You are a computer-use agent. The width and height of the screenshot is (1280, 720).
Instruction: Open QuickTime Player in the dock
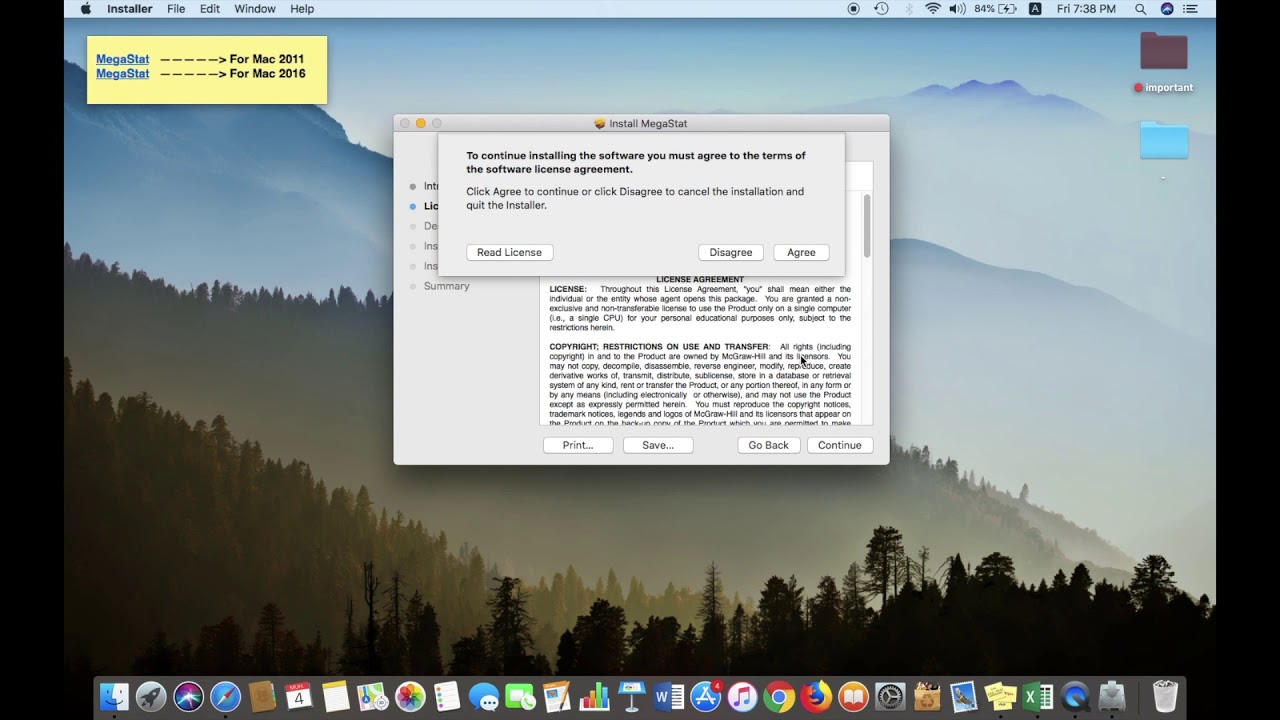coord(1075,696)
